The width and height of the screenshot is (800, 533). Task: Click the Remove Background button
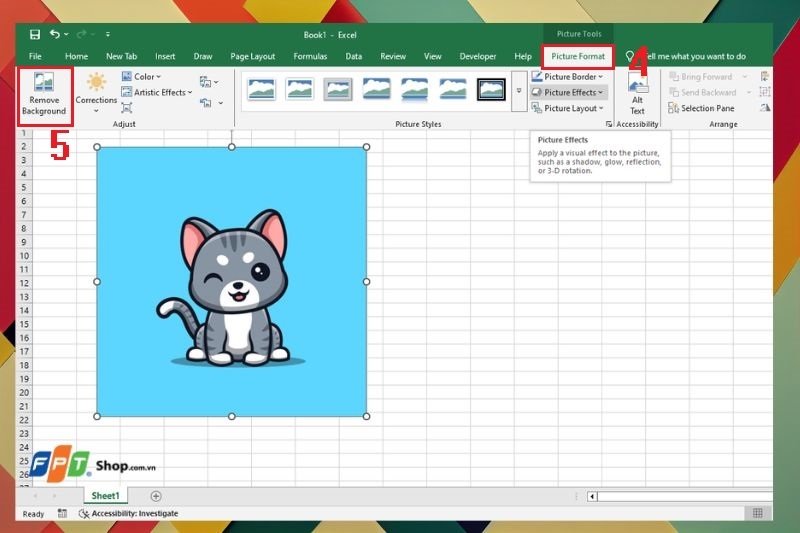point(44,95)
